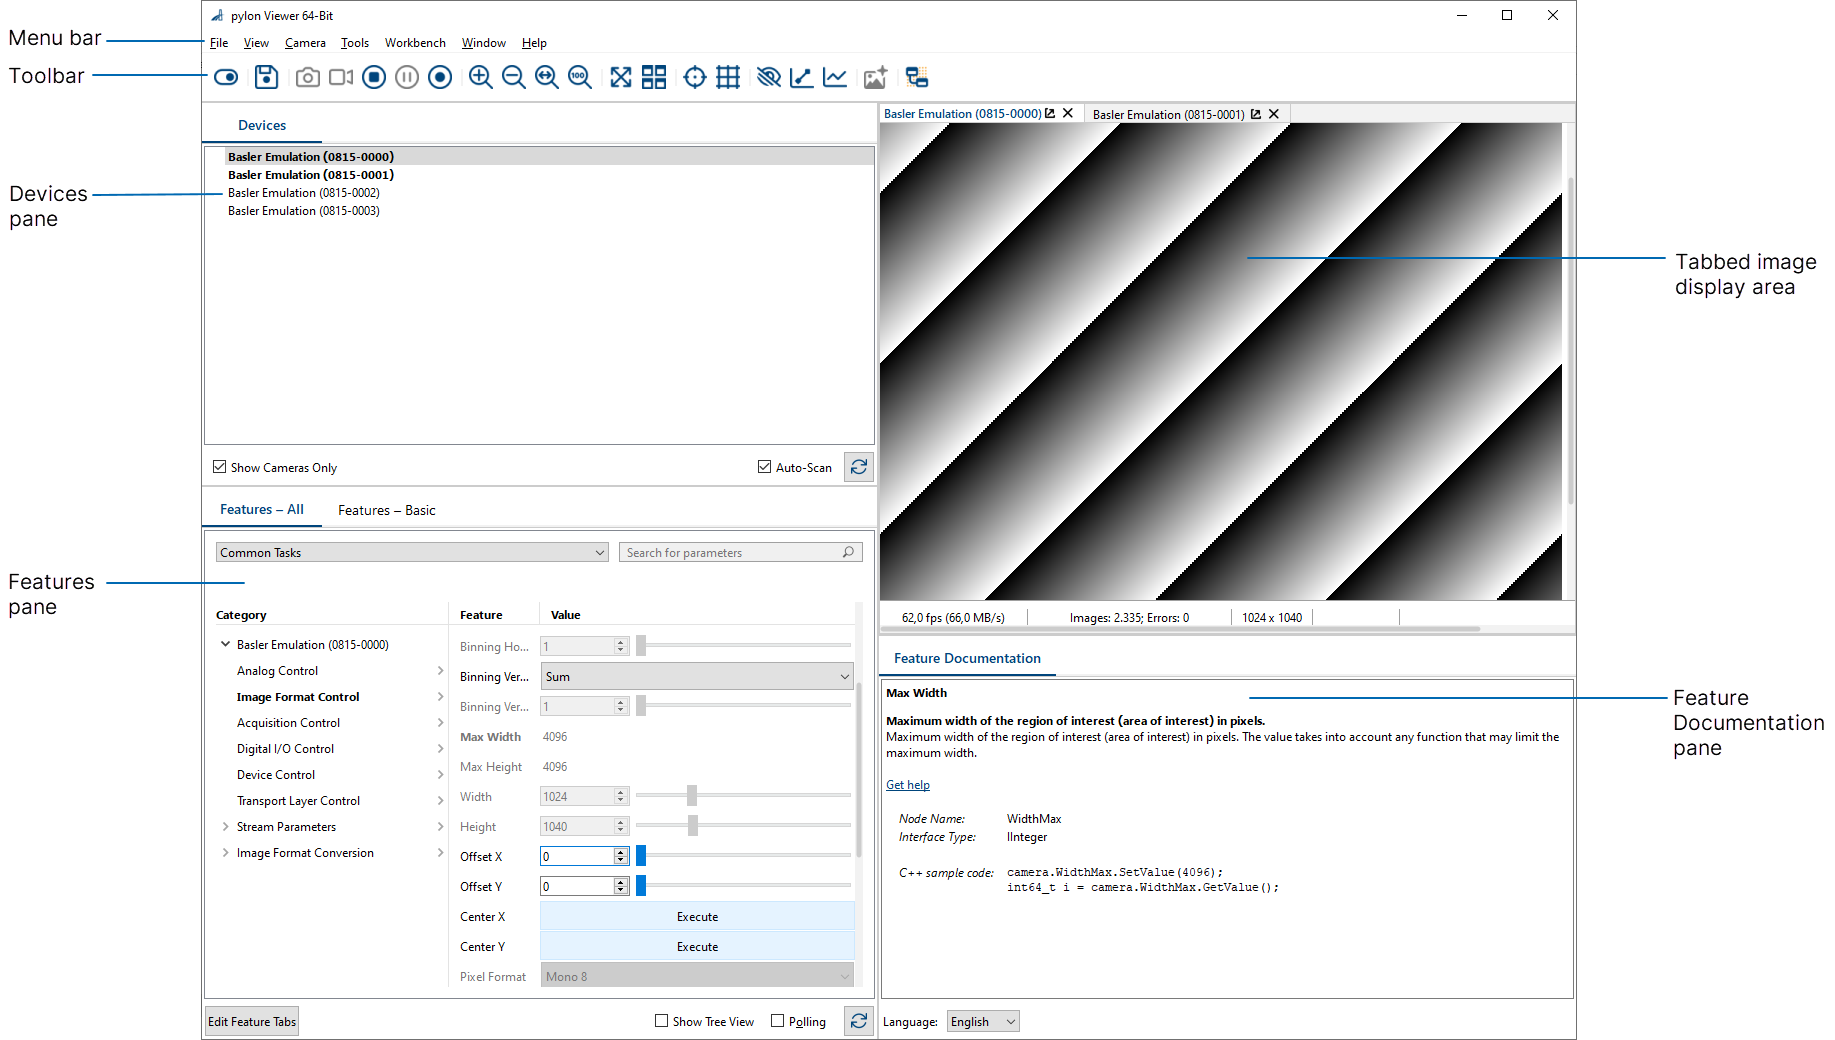1835x1040 pixels.
Task: Click the zoom out magnifier icon
Action: tap(514, 77)
